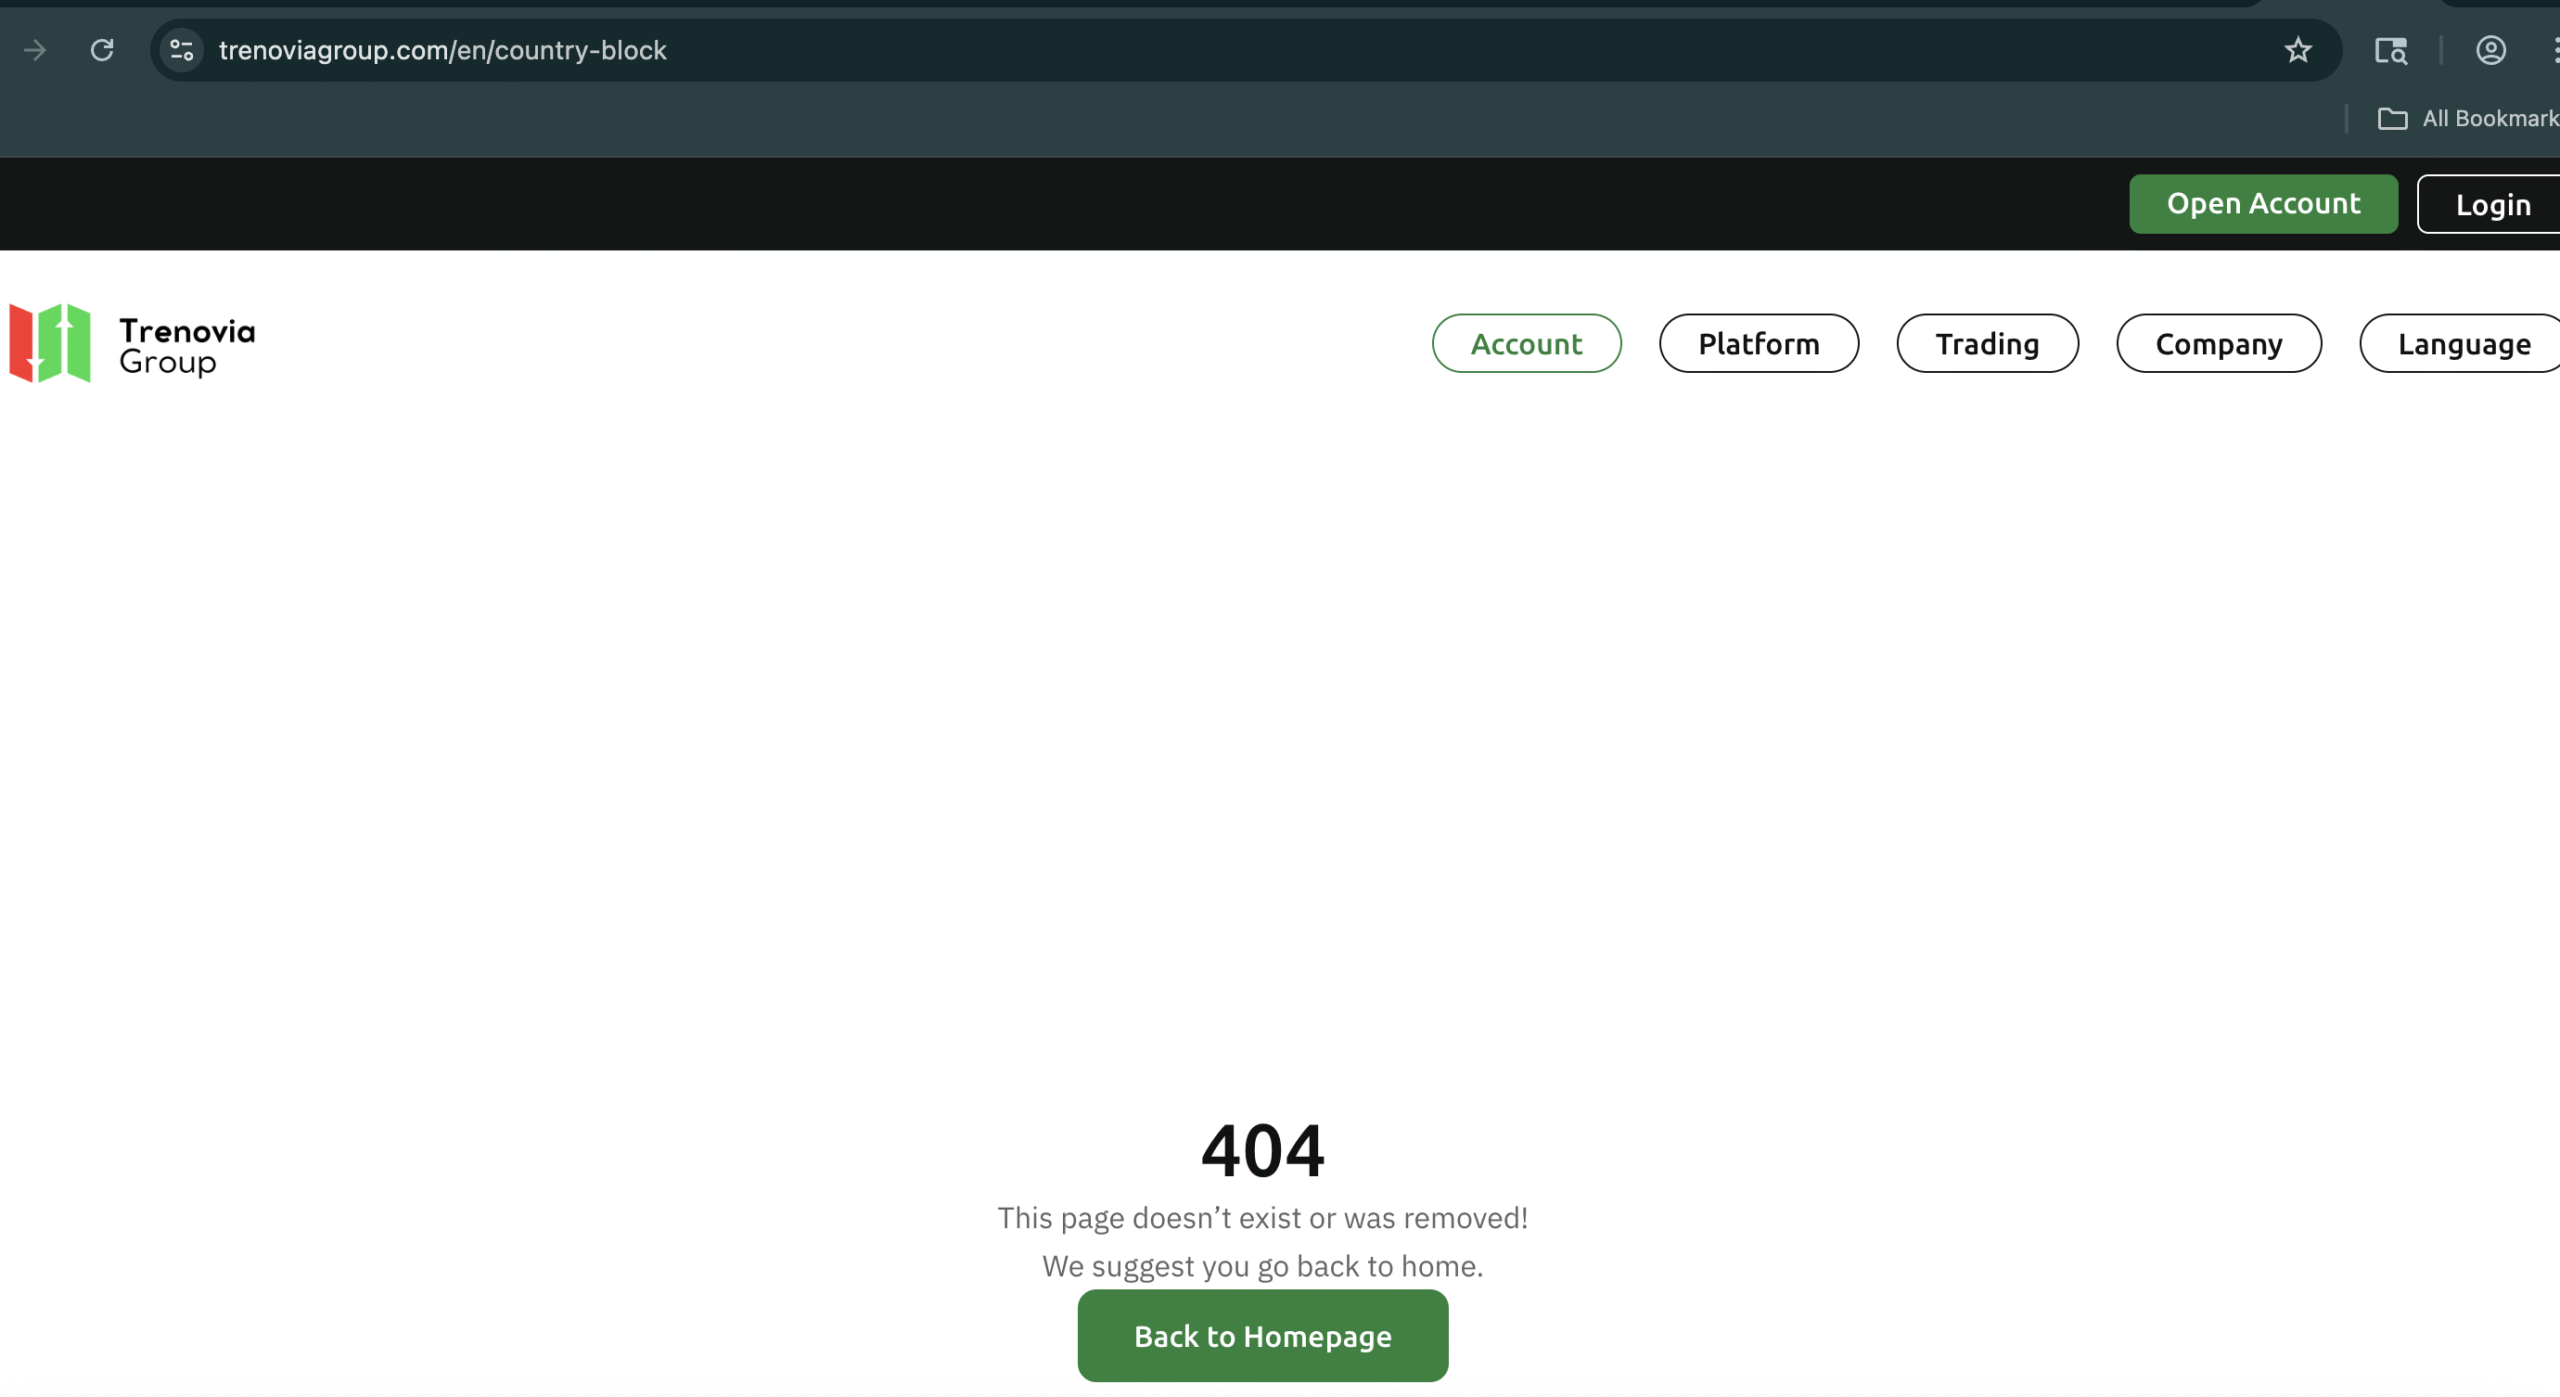The height and width of the screenshot is (1397, 2560).
Task: Click the 404 heading text
Action: [x=1262, y=1151]
